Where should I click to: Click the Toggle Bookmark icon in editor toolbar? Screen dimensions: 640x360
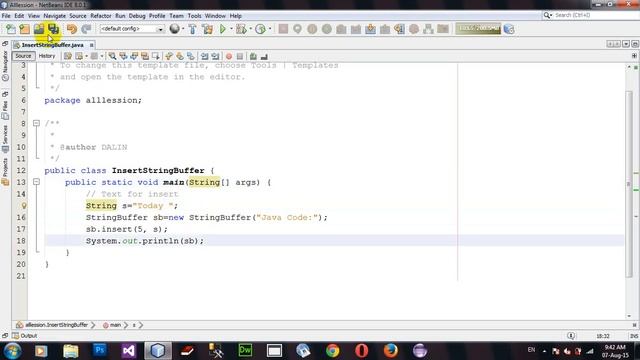(191, 56)
